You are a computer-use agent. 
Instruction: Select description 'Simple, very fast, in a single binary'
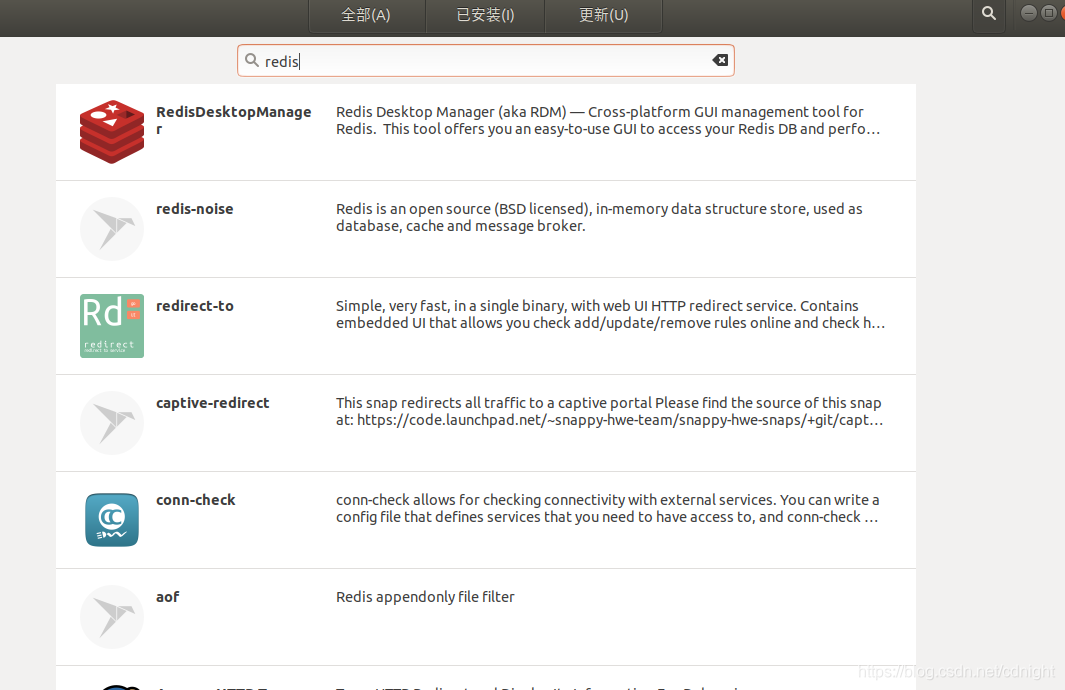click(x=611, y=314)
